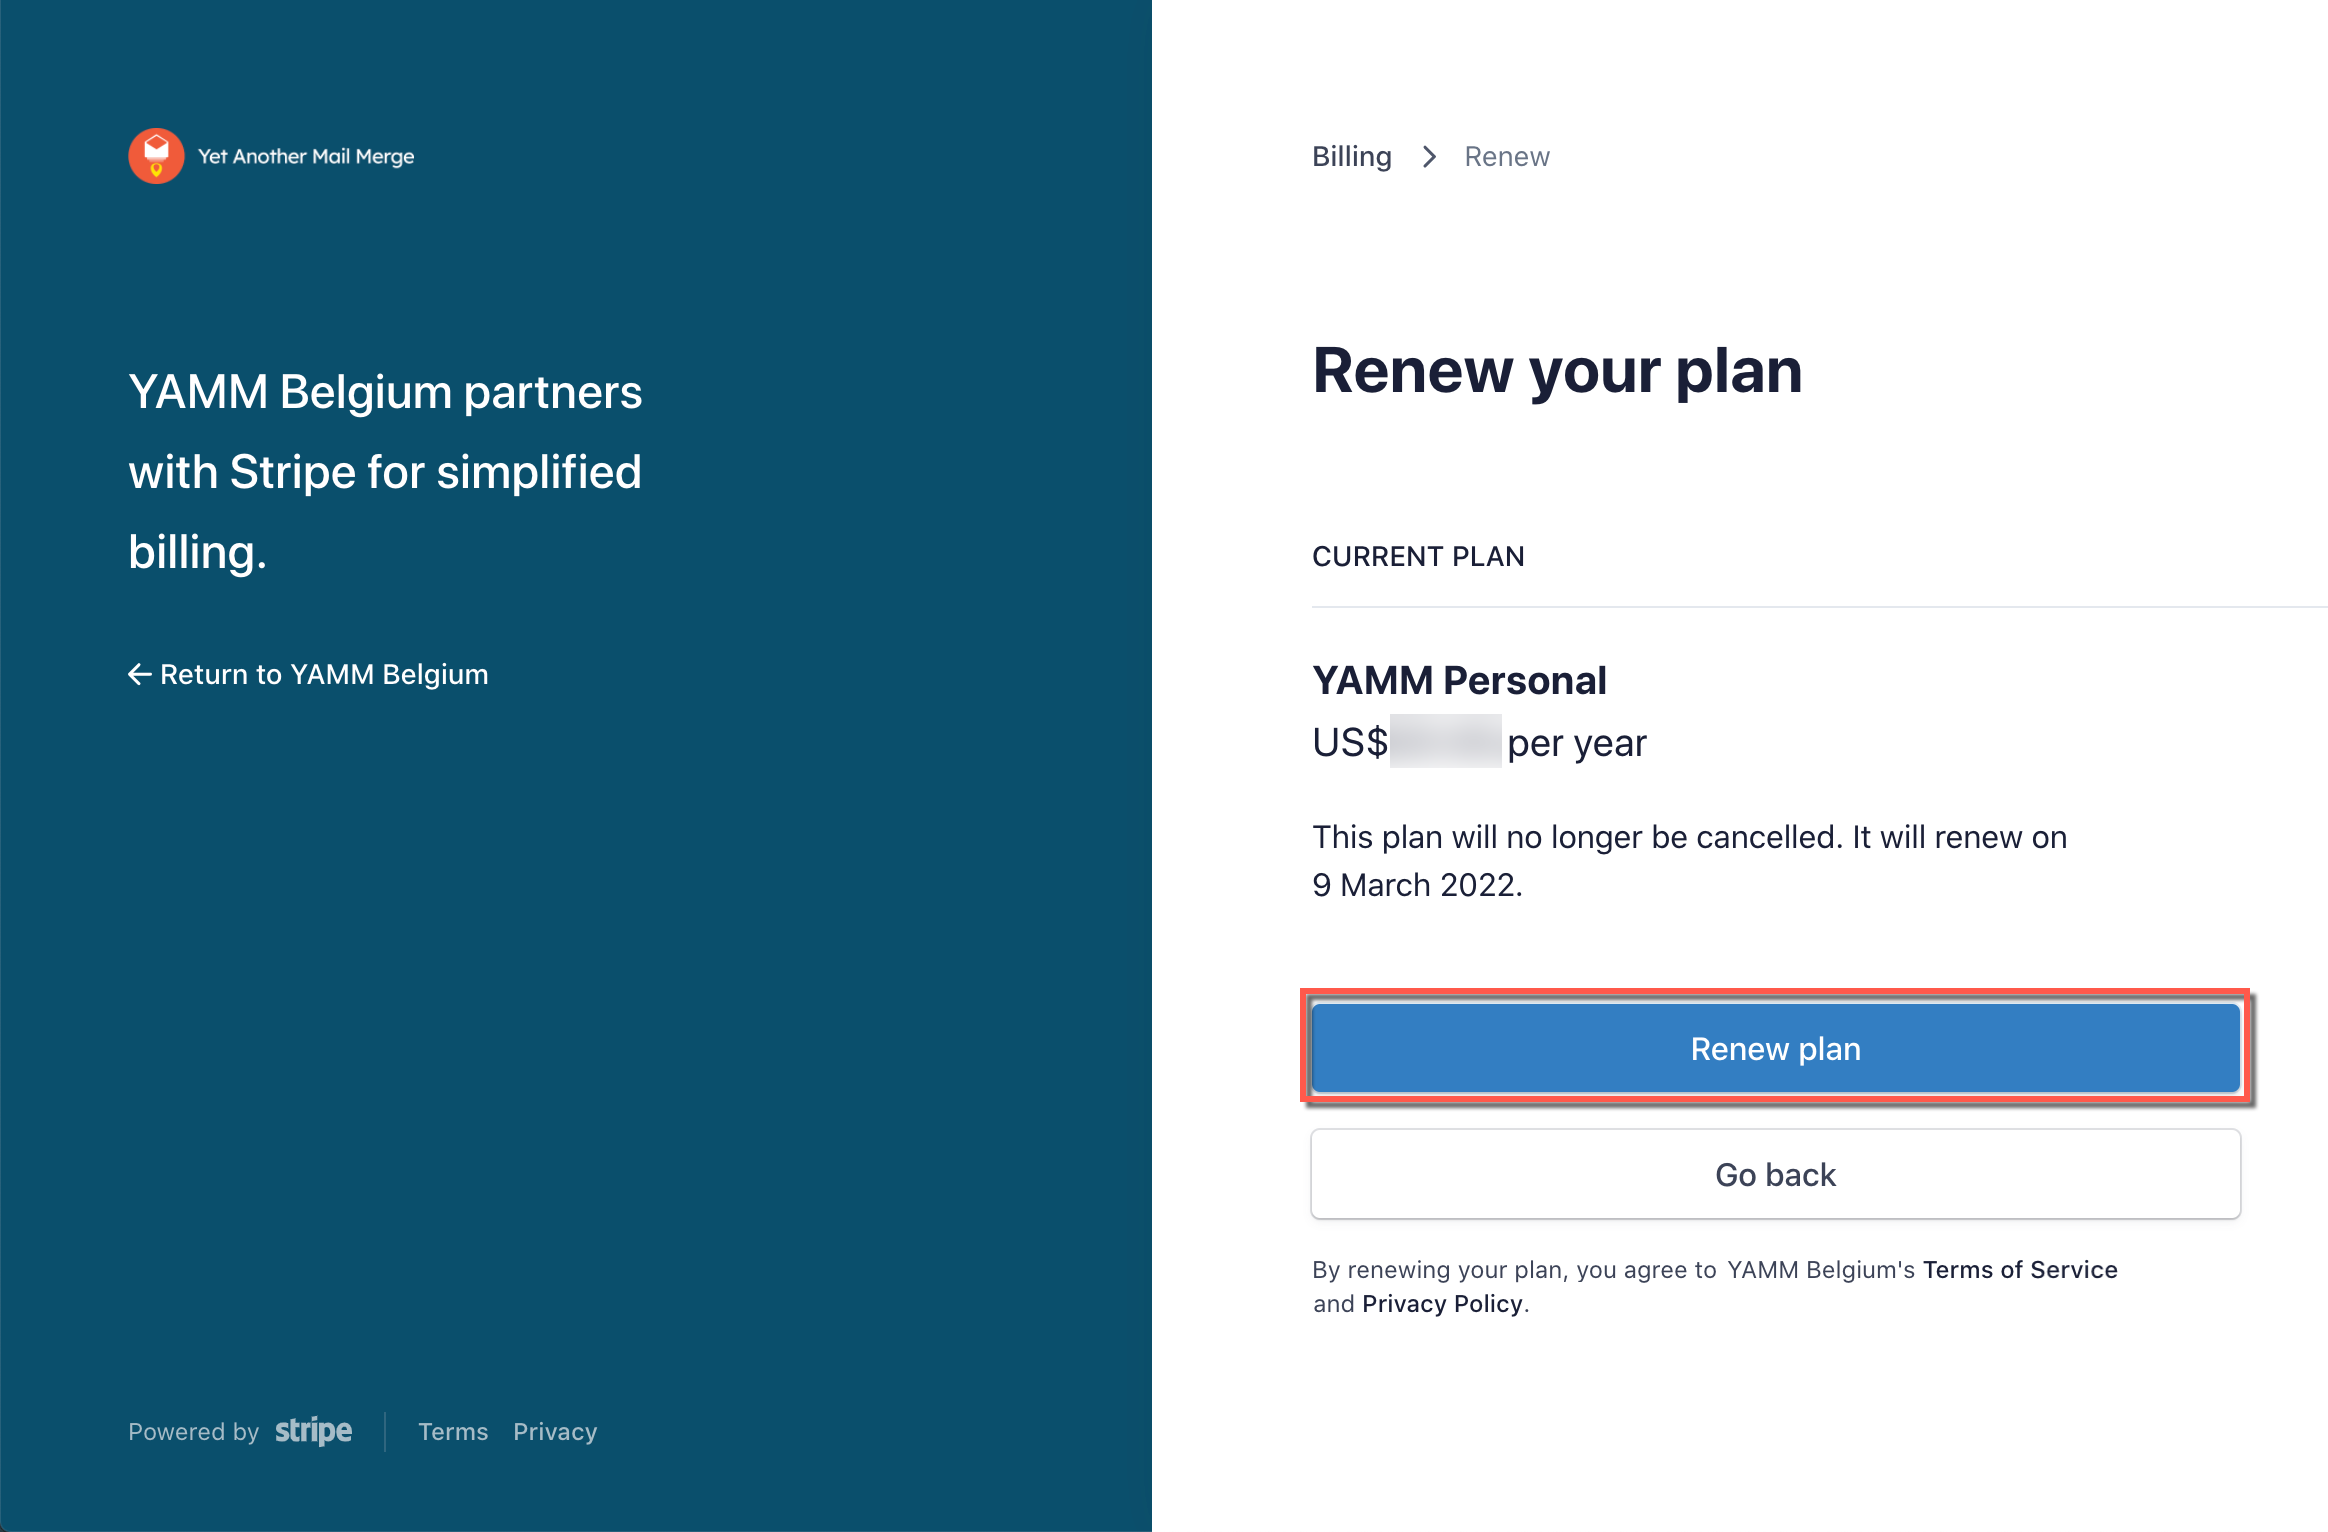
Task: Open the Privacy link in the footer
Action: tap(554, 1431)
